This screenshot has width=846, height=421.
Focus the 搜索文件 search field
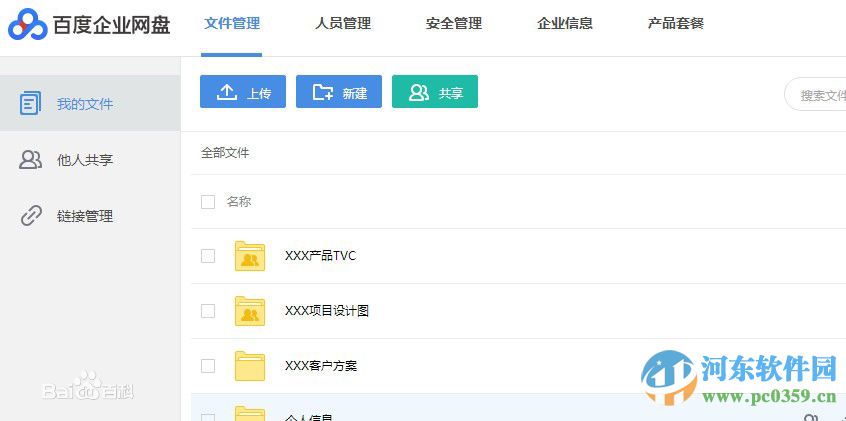click(x=815, y=94)
